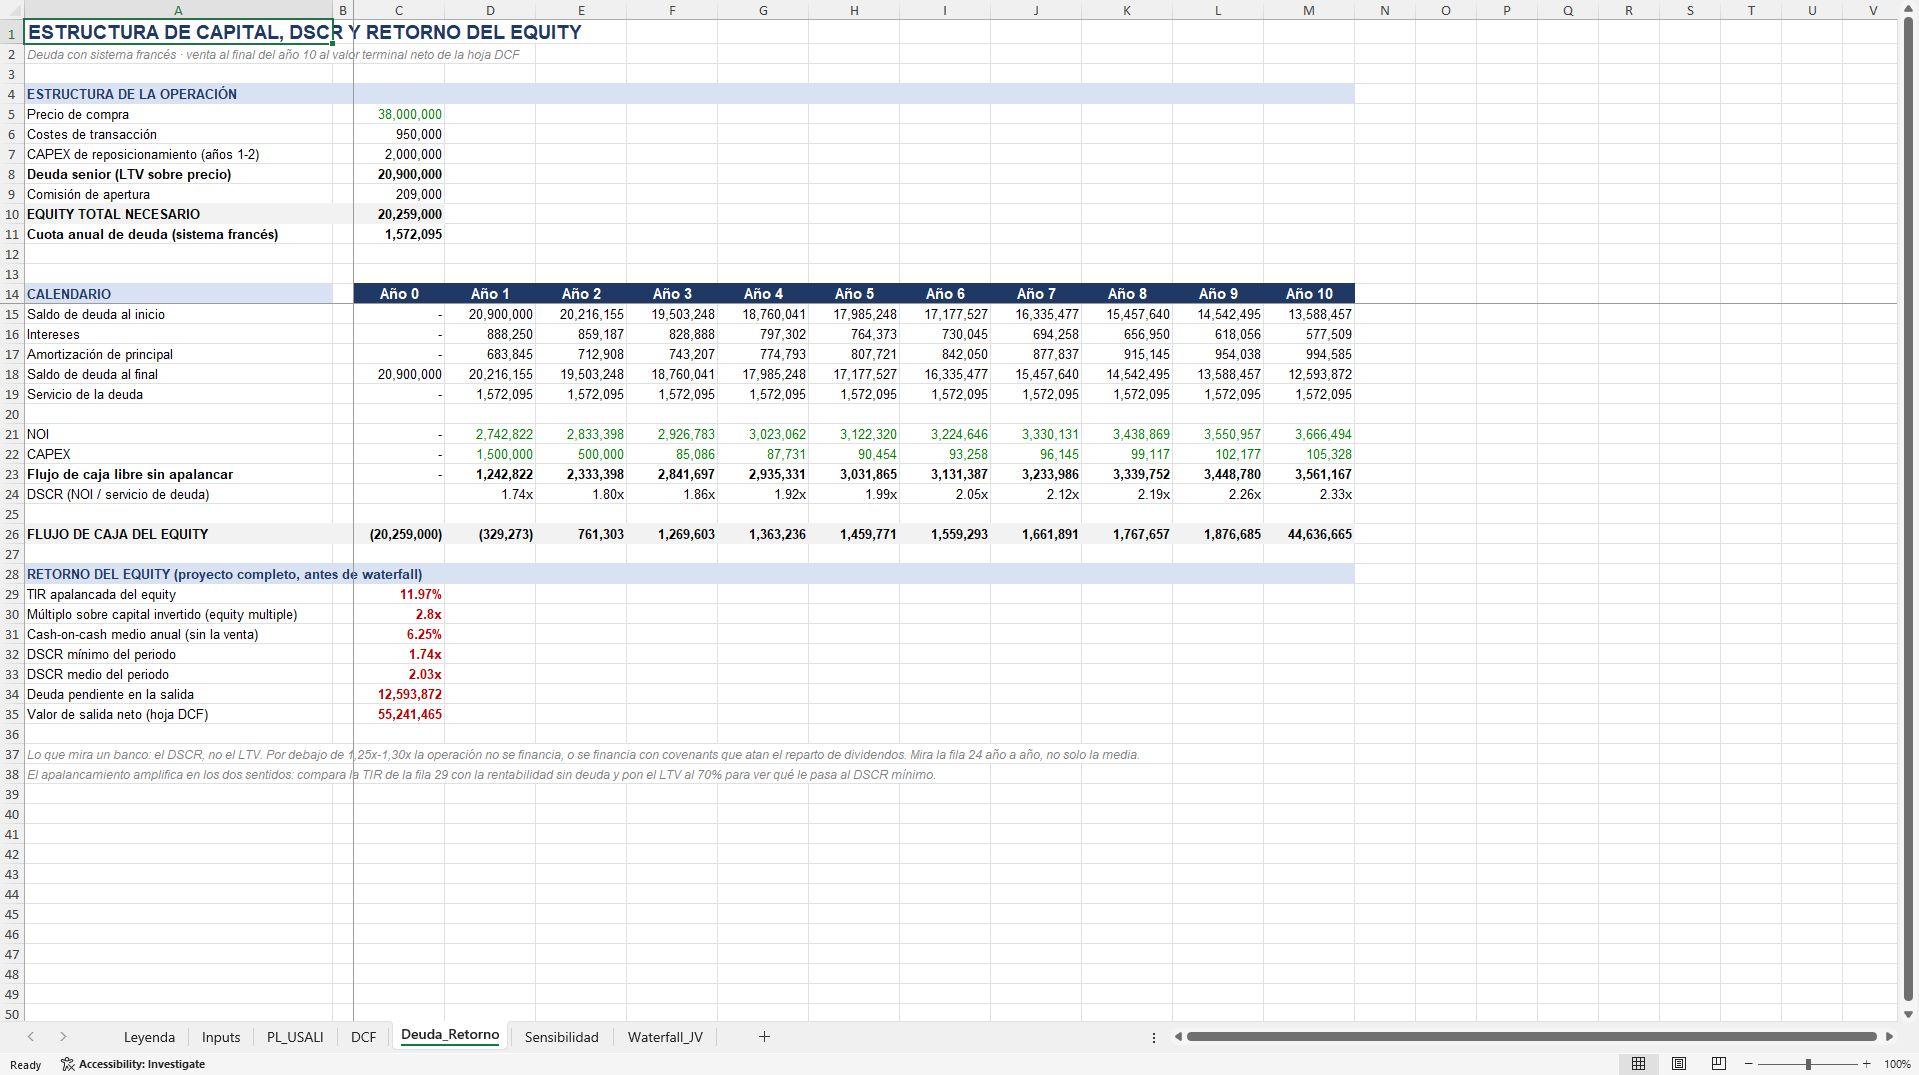Switch to Page Layout view icon
Viewport: 1919px width, 1075px height.
1679,1064
